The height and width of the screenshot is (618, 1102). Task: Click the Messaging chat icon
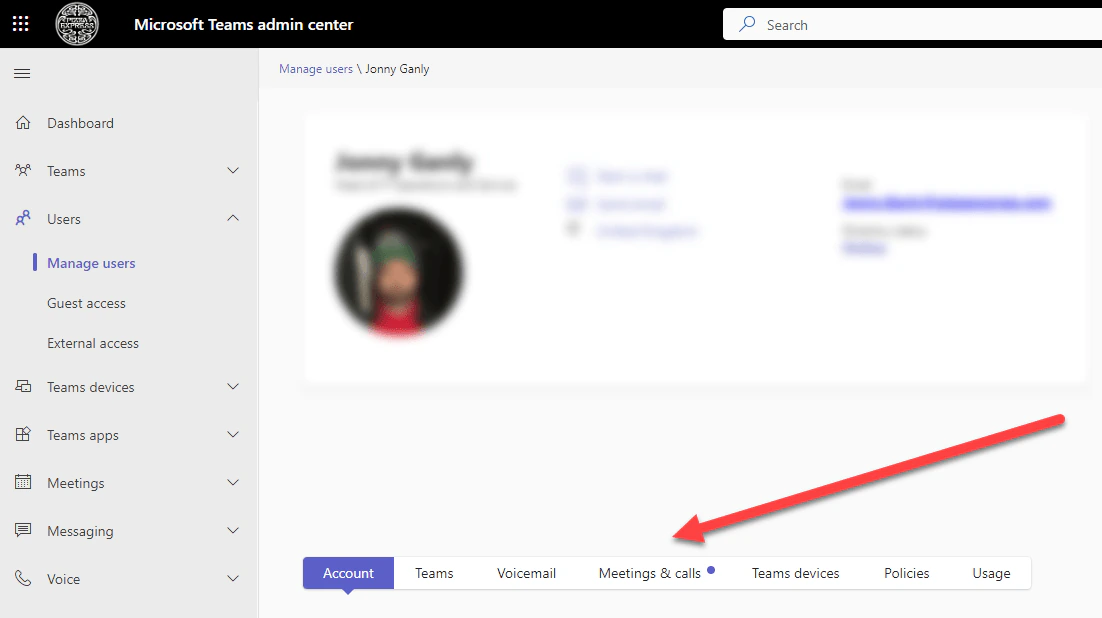[x=23, y=530]
